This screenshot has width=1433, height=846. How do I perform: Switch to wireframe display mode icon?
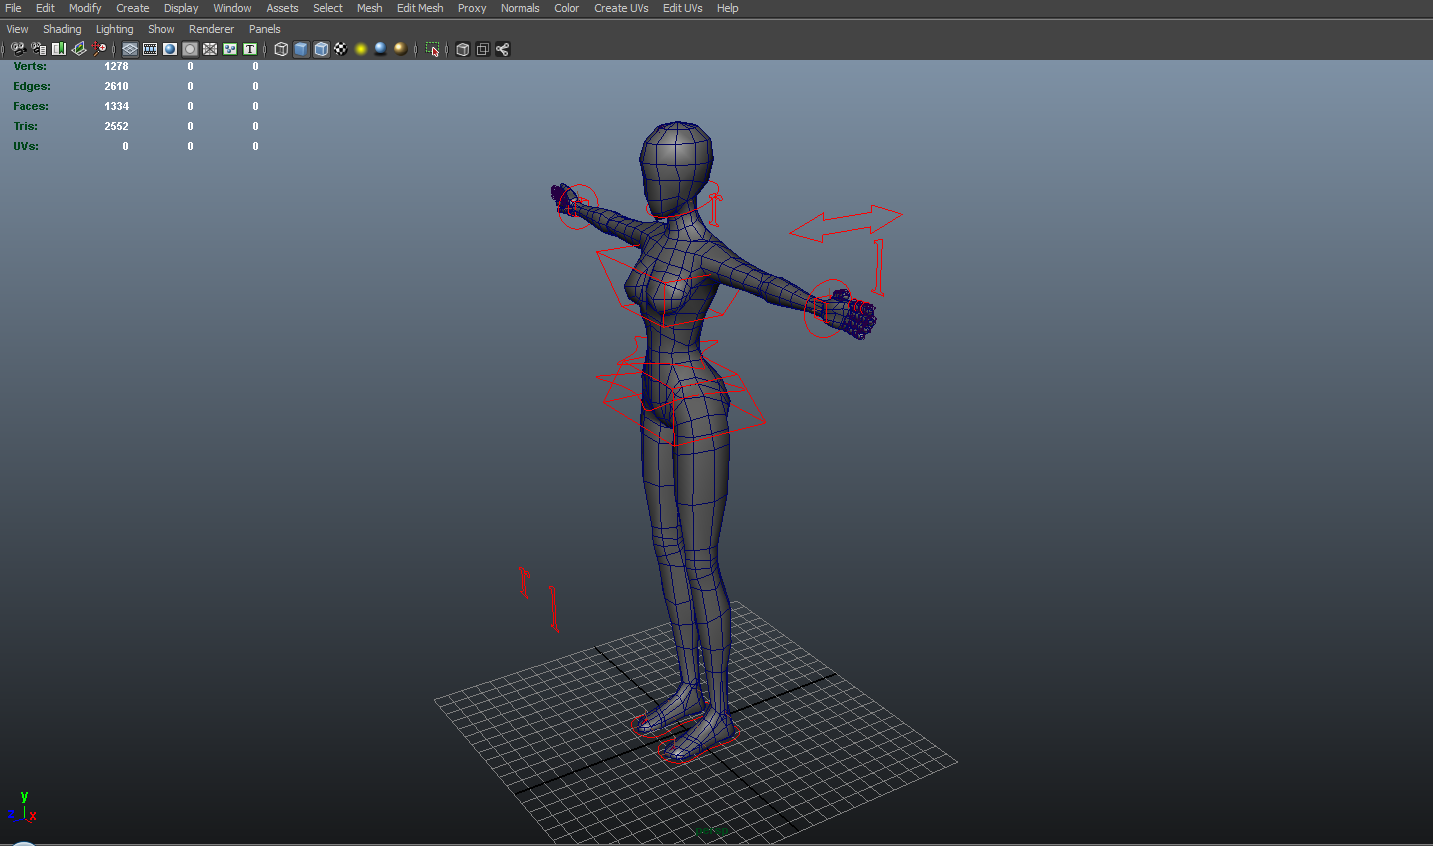(x=280, y=48)
